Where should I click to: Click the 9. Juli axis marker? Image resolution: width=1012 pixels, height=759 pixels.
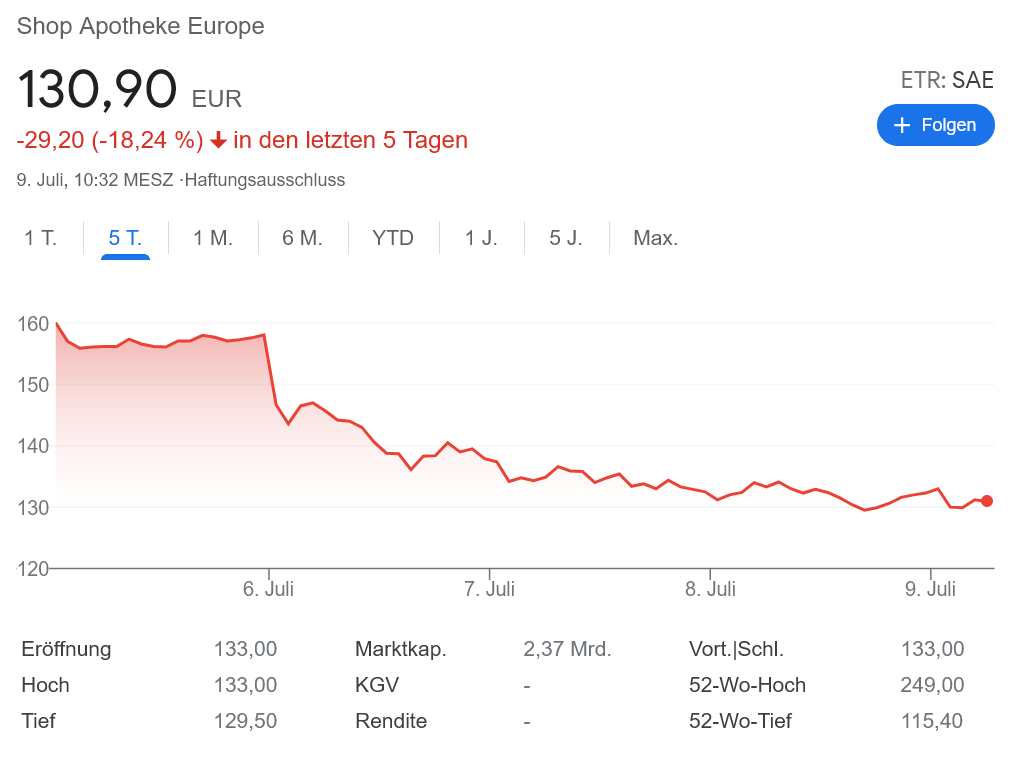click(931, 589)
